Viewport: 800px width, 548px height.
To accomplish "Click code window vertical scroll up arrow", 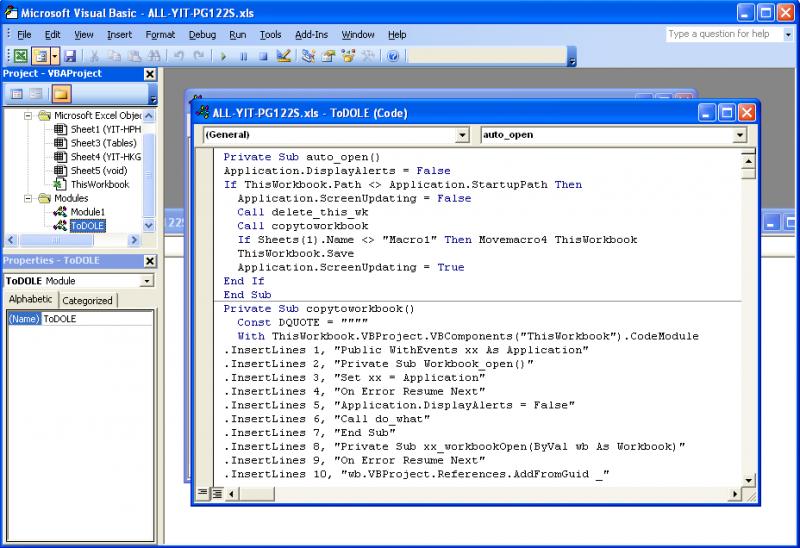I will pyautogui.click(x=748, y=161).
